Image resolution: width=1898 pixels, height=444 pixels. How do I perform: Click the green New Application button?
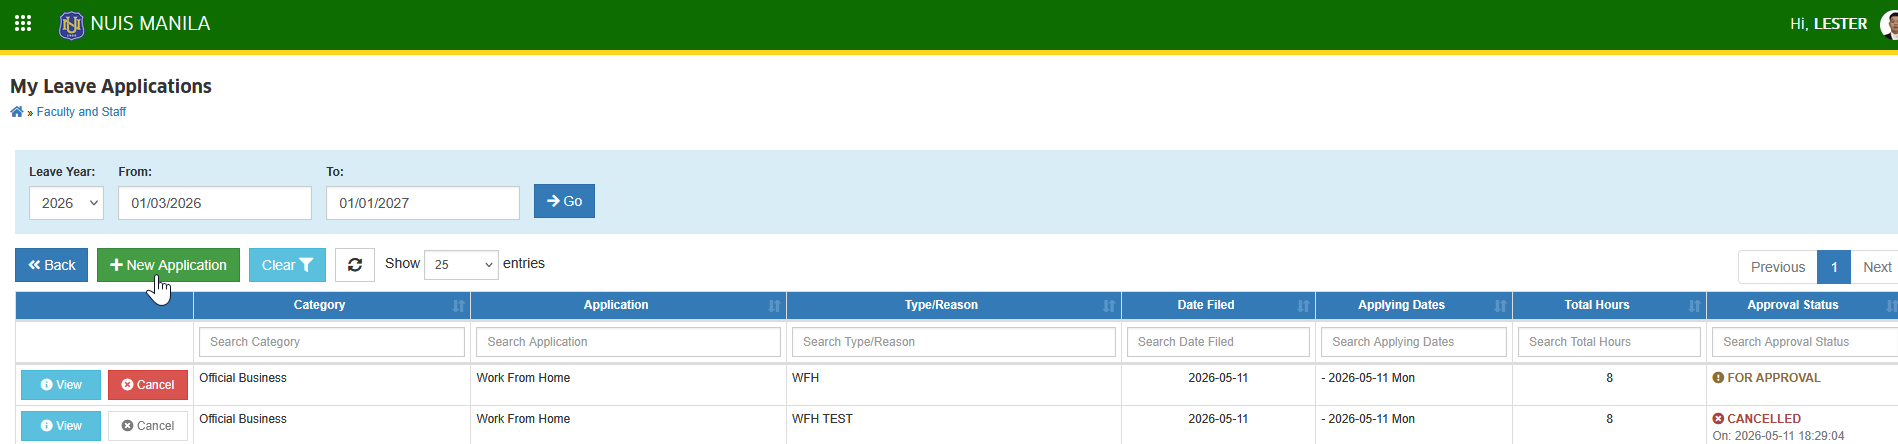[168, 265]
